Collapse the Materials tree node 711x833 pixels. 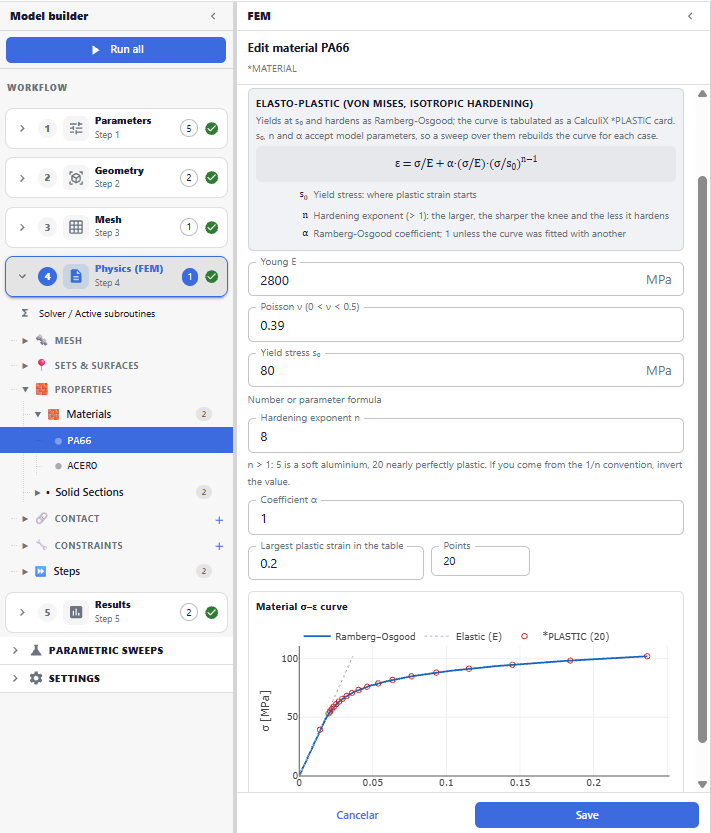coord(38,414)
